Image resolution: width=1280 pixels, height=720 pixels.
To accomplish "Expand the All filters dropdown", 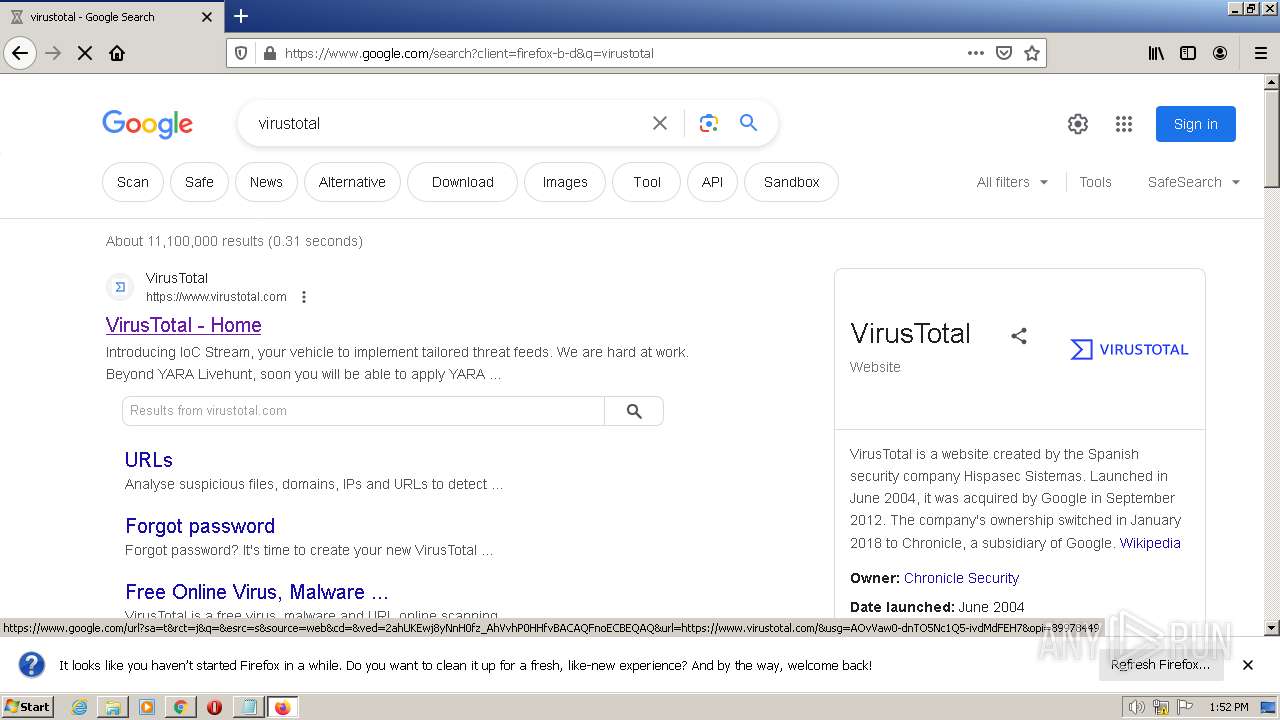I will (1012, 182).
